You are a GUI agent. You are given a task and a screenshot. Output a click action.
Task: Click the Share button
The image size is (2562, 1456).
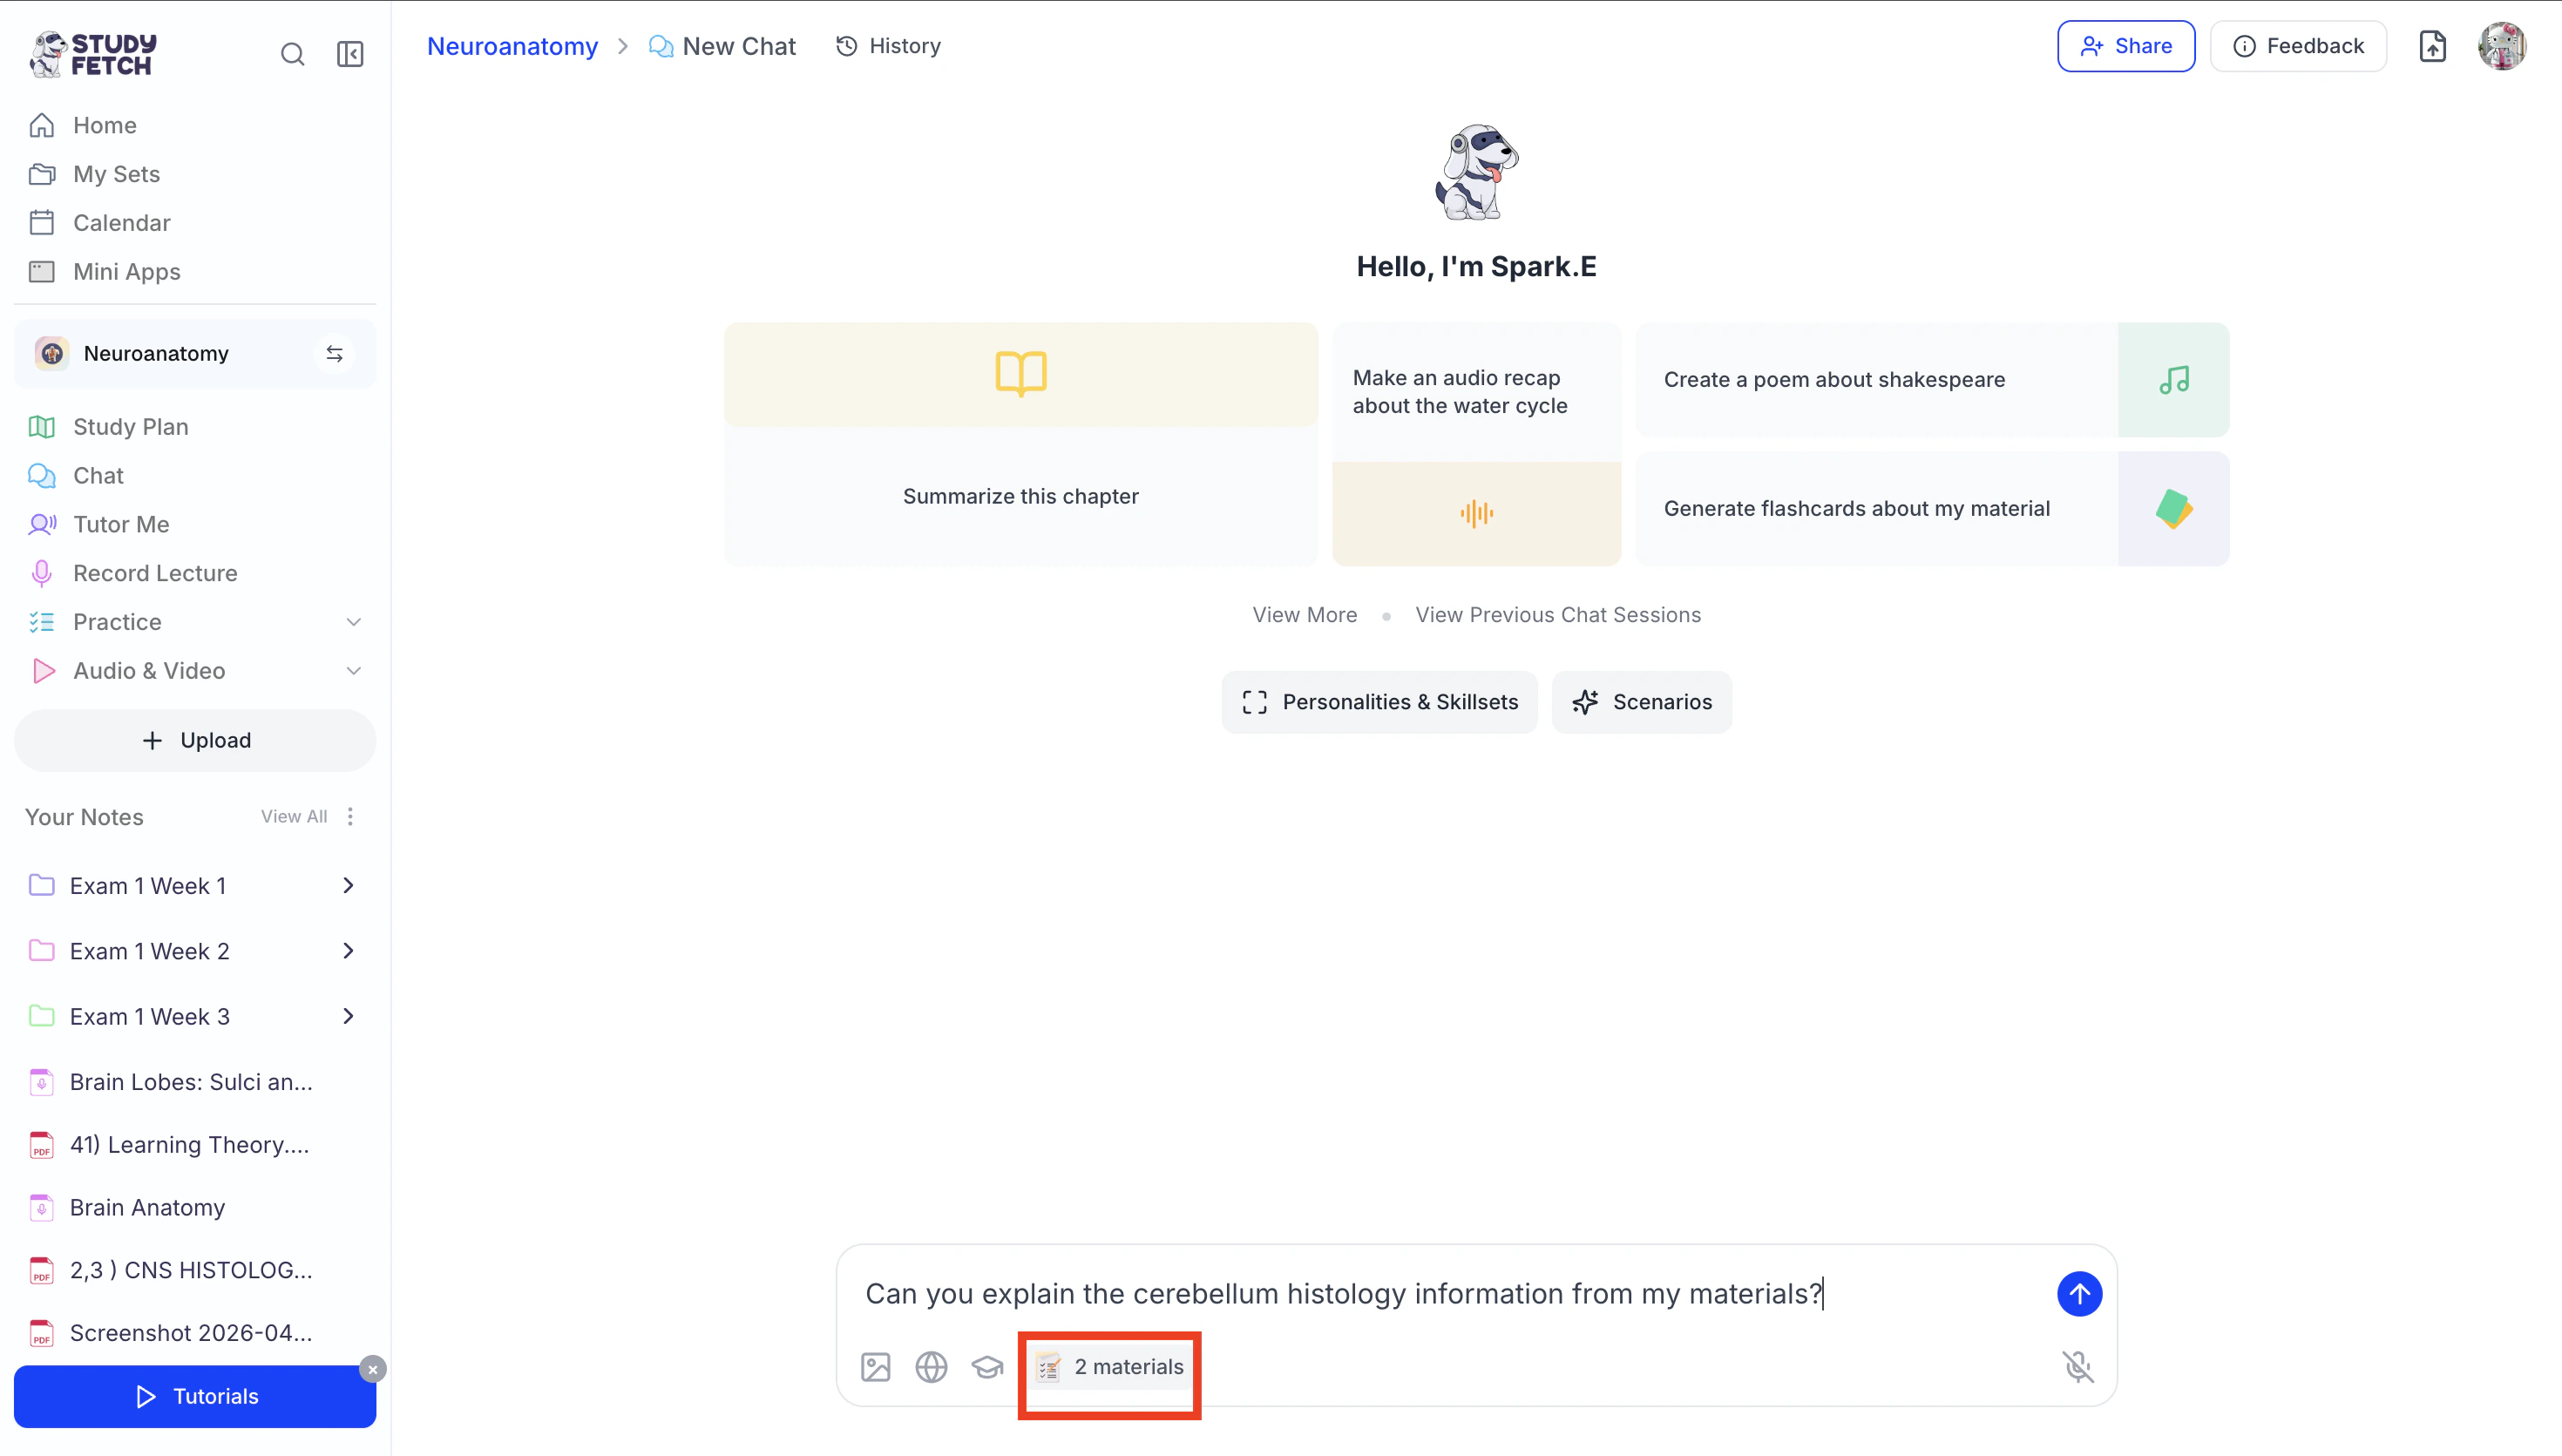(2125, 46)
